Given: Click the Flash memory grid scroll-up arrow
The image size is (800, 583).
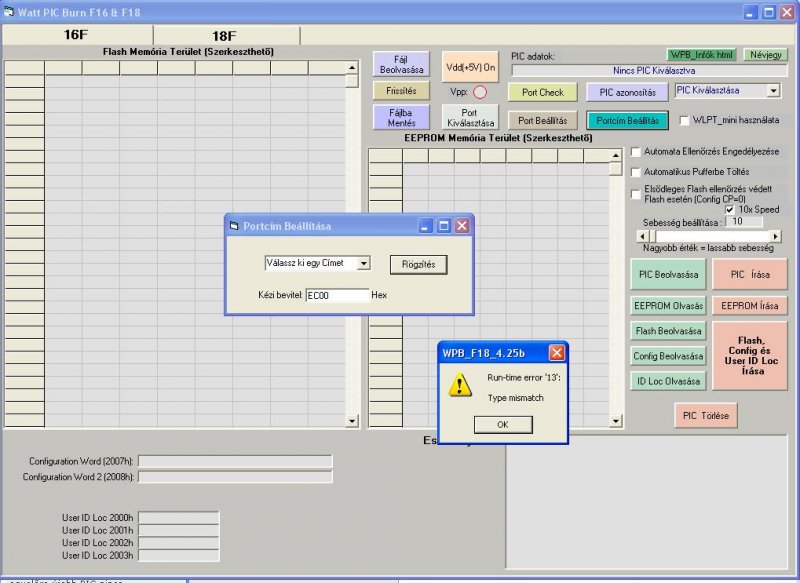Looking at the screenshot, I should pyautogui.click(x=352, y=68).
